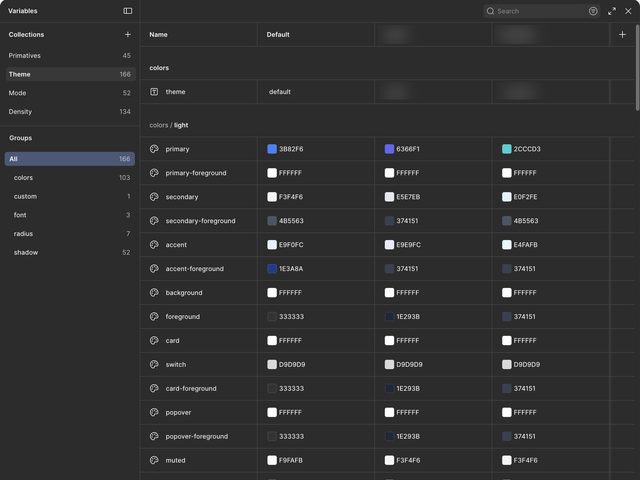Click the palette icon of accent-foreground row
Screen dimensions: 640x480
click(x=154, y=269)
